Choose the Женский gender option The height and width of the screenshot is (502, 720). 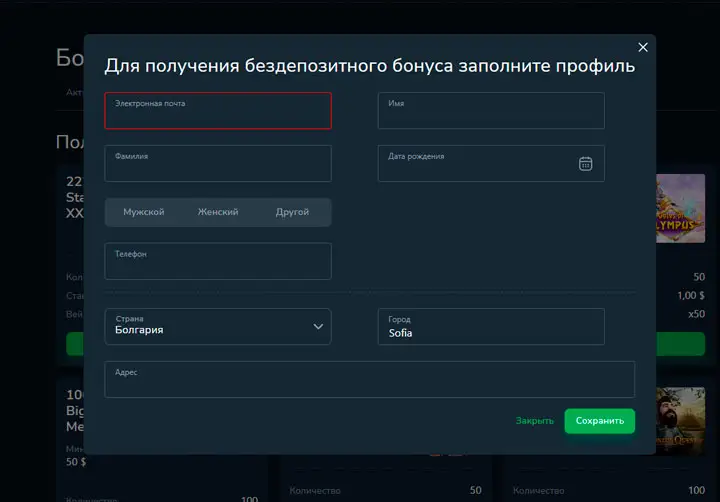pos(218,212)
